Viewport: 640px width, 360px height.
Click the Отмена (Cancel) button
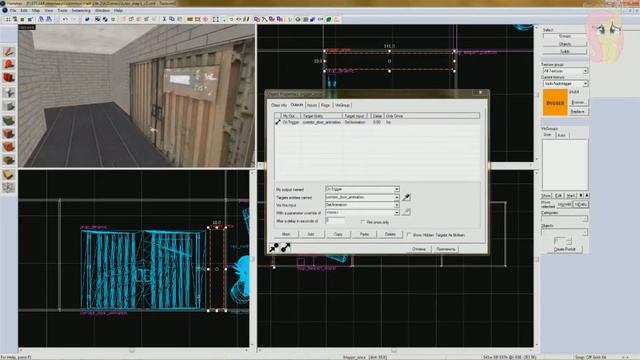click(x=418, y=249)
